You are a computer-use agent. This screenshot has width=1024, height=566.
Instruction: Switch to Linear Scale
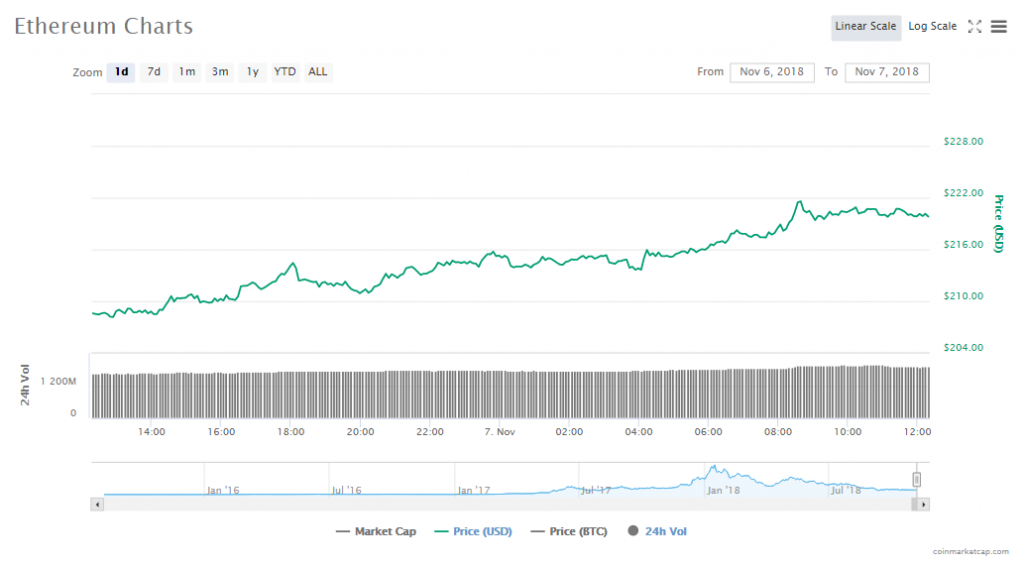point(865,27)
